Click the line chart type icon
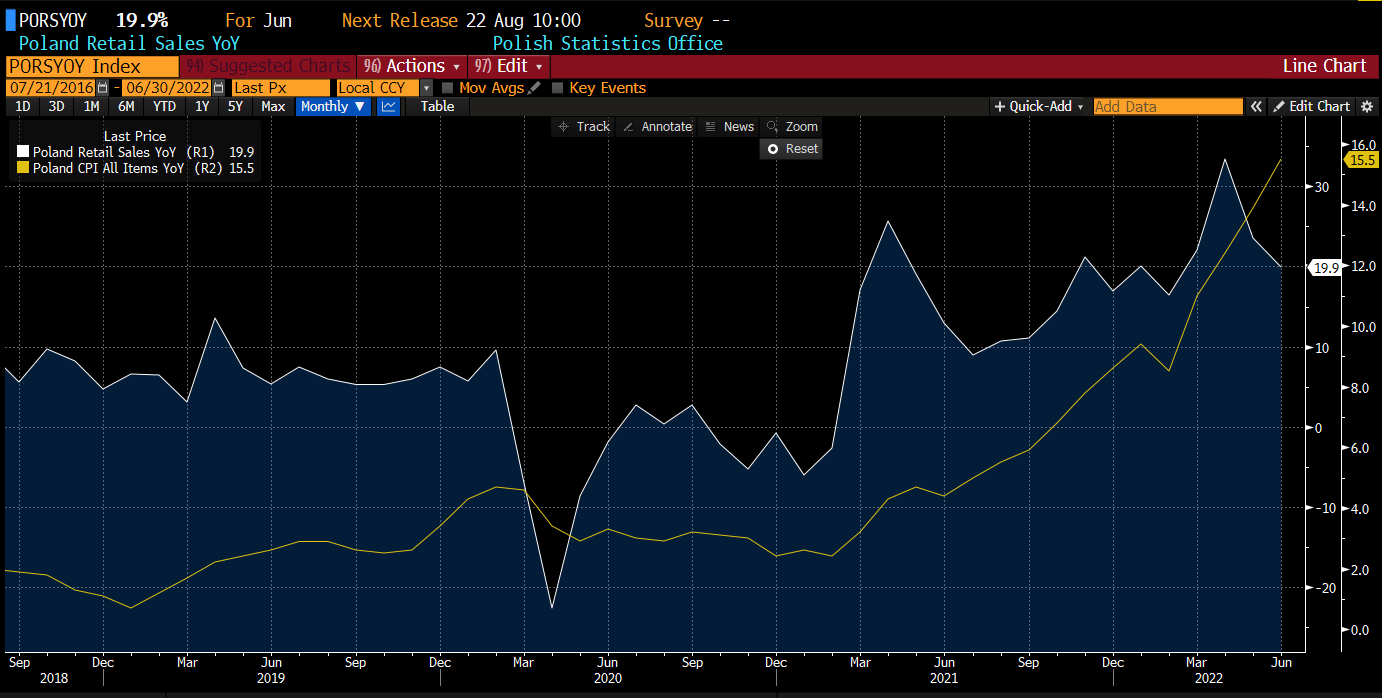This screenshot has width=1382, height=698. coord(389,106)
